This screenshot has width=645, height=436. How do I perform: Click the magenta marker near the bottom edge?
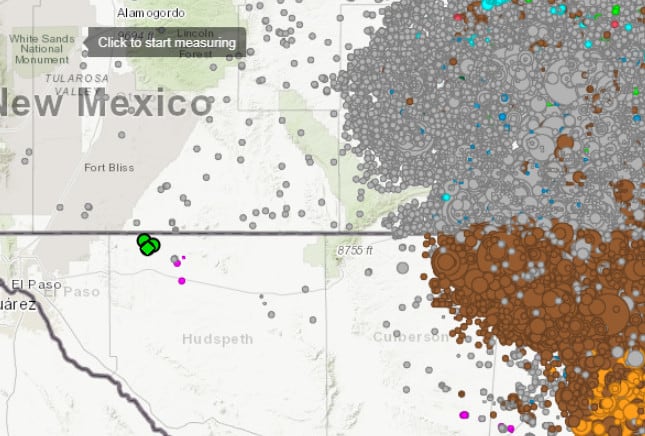click(464, 414)
